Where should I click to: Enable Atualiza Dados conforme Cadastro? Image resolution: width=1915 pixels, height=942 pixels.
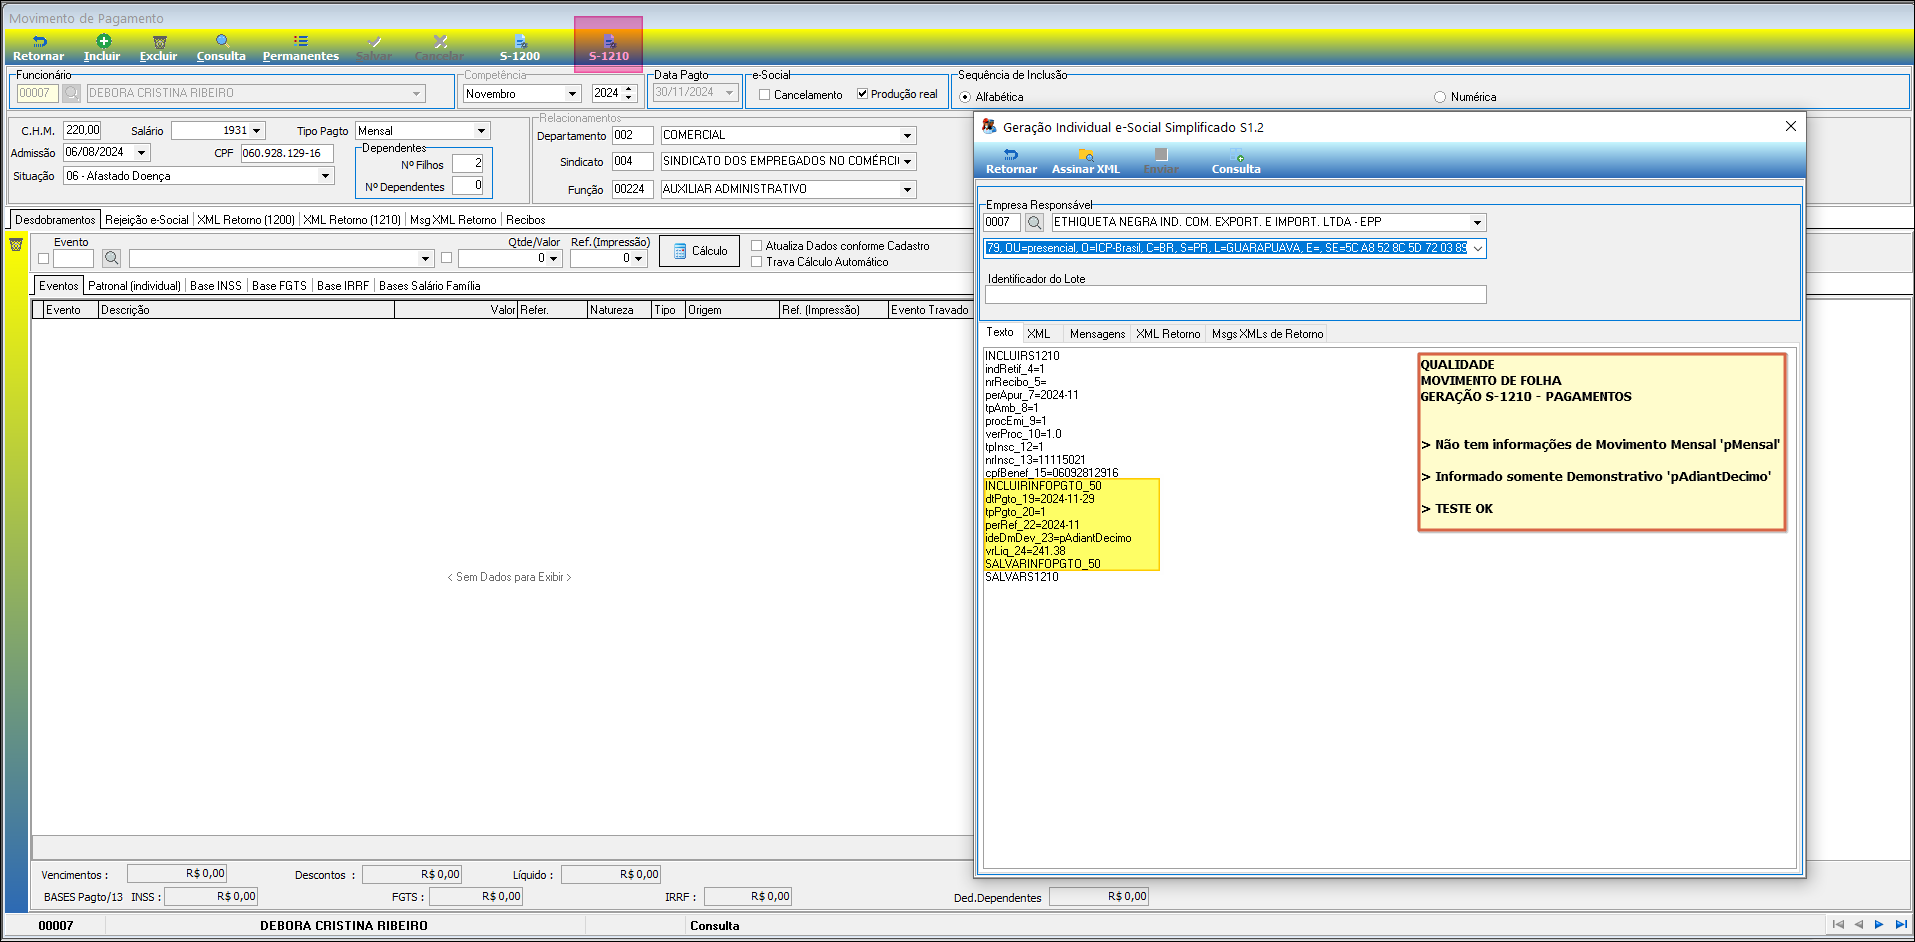coord(756,246)
